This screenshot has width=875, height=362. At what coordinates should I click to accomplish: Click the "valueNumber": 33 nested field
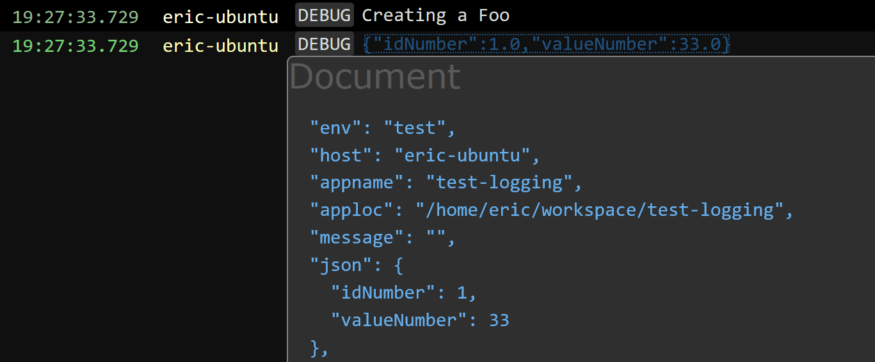point(420,320)
